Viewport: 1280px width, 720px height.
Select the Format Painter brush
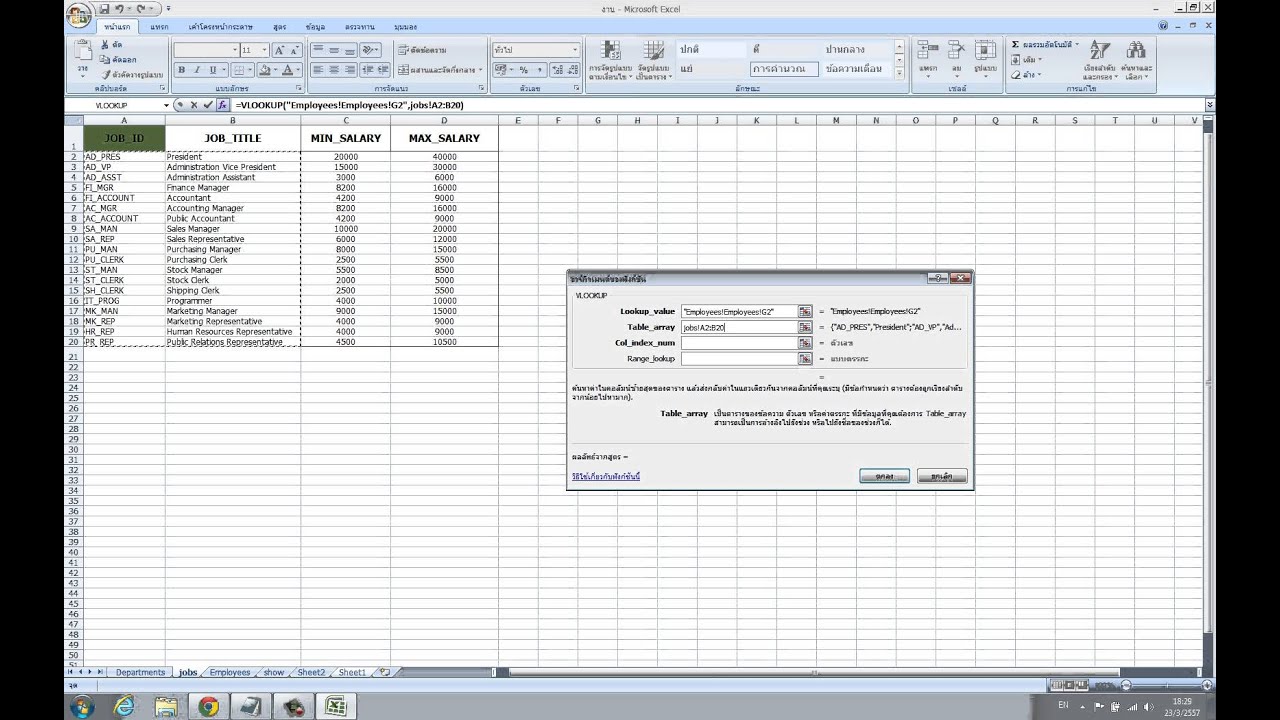pyautogui.click(x=105, y=74)
